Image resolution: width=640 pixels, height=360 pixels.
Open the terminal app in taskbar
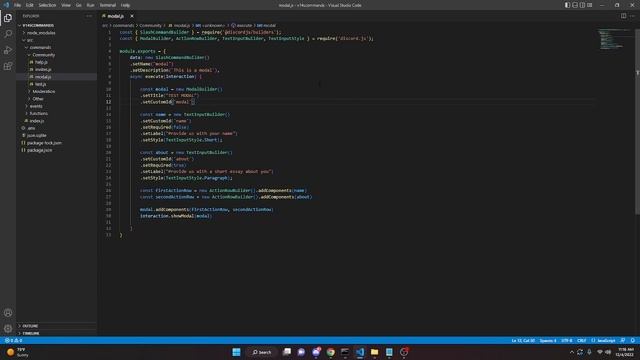pyautogui.click(x=345, y=352)
